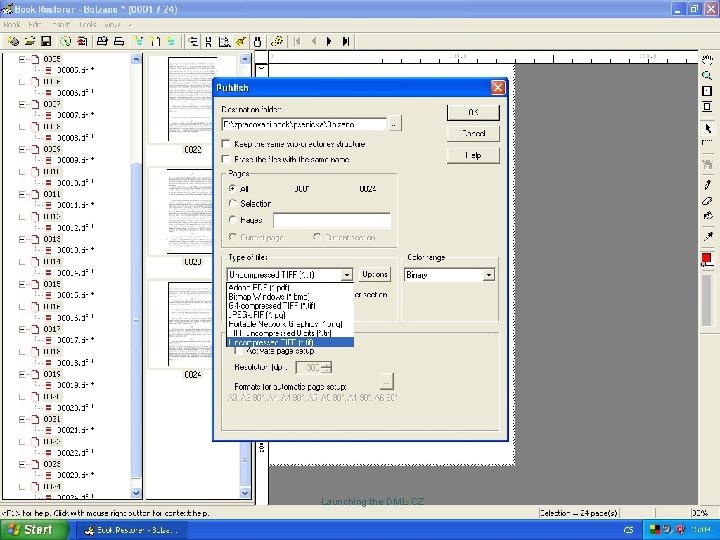This screenshot has height=540, width=720.
Task: Confirm the Publish dialog with OK
Action: click(473, 112)
